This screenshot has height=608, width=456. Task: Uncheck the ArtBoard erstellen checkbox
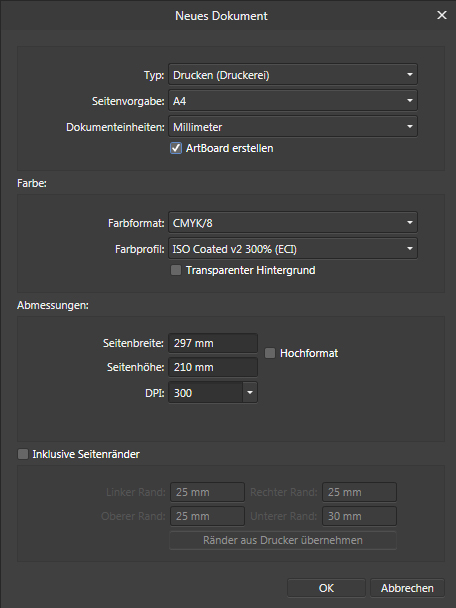pos(176,148)
